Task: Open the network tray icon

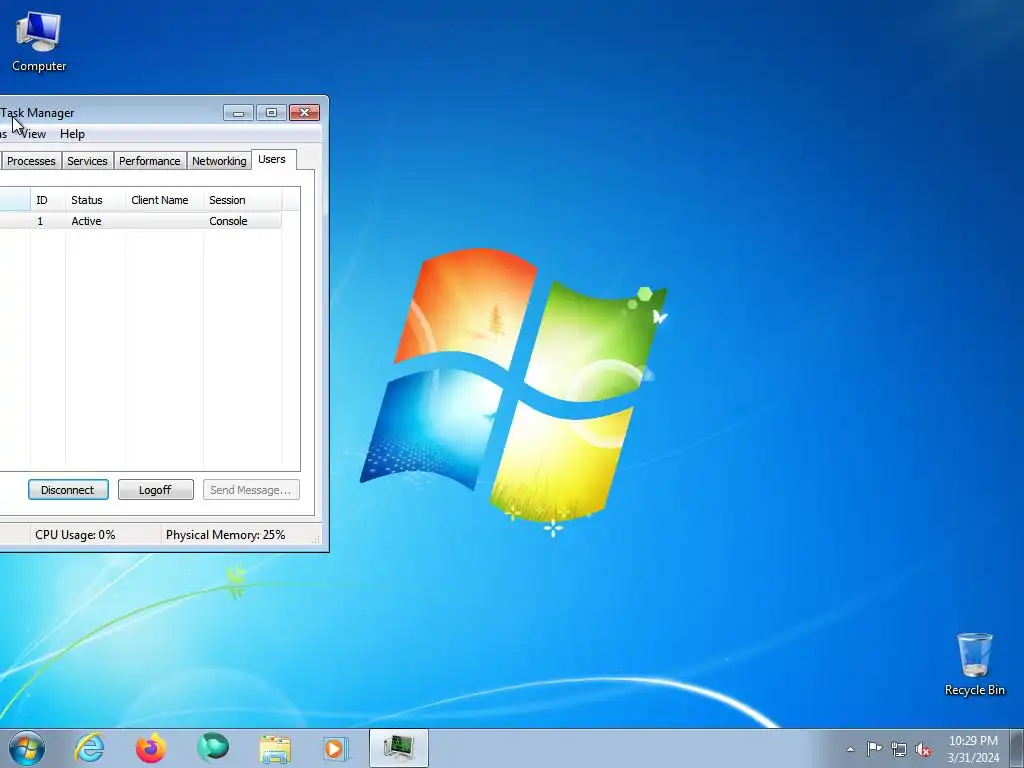Action: click(x=899, y=749)
